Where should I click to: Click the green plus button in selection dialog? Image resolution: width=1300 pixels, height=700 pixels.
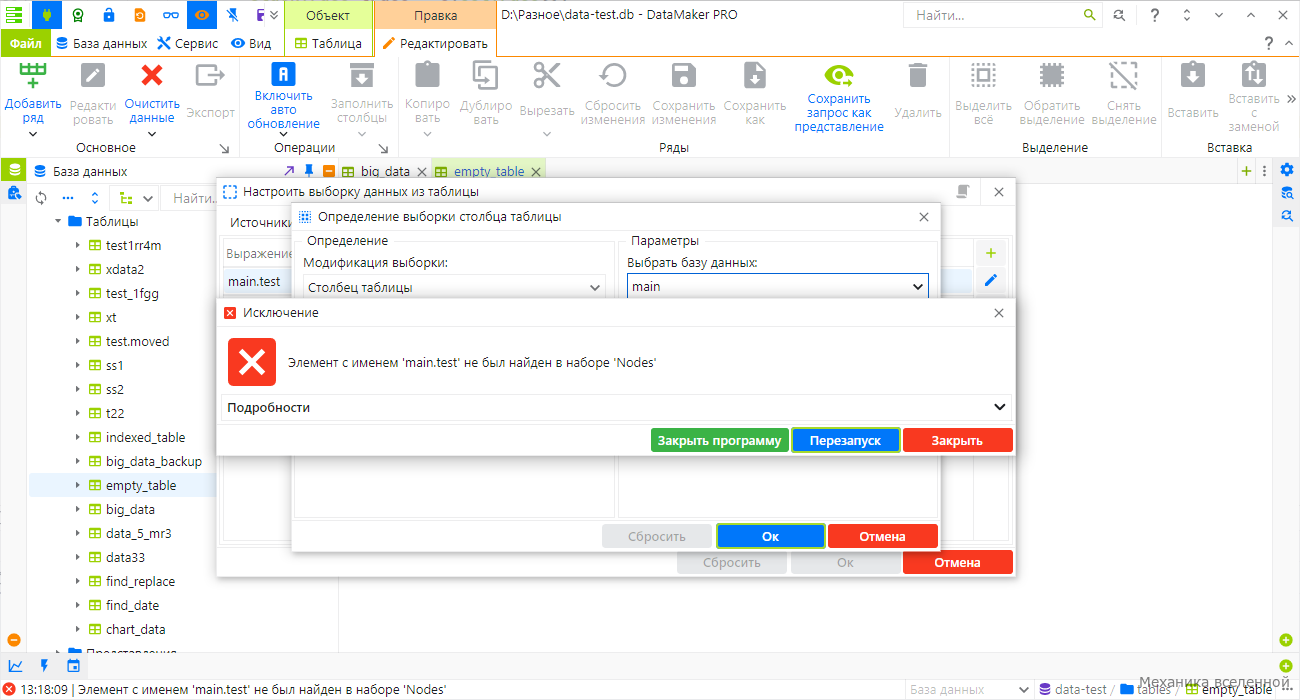(x=991, y=253)
